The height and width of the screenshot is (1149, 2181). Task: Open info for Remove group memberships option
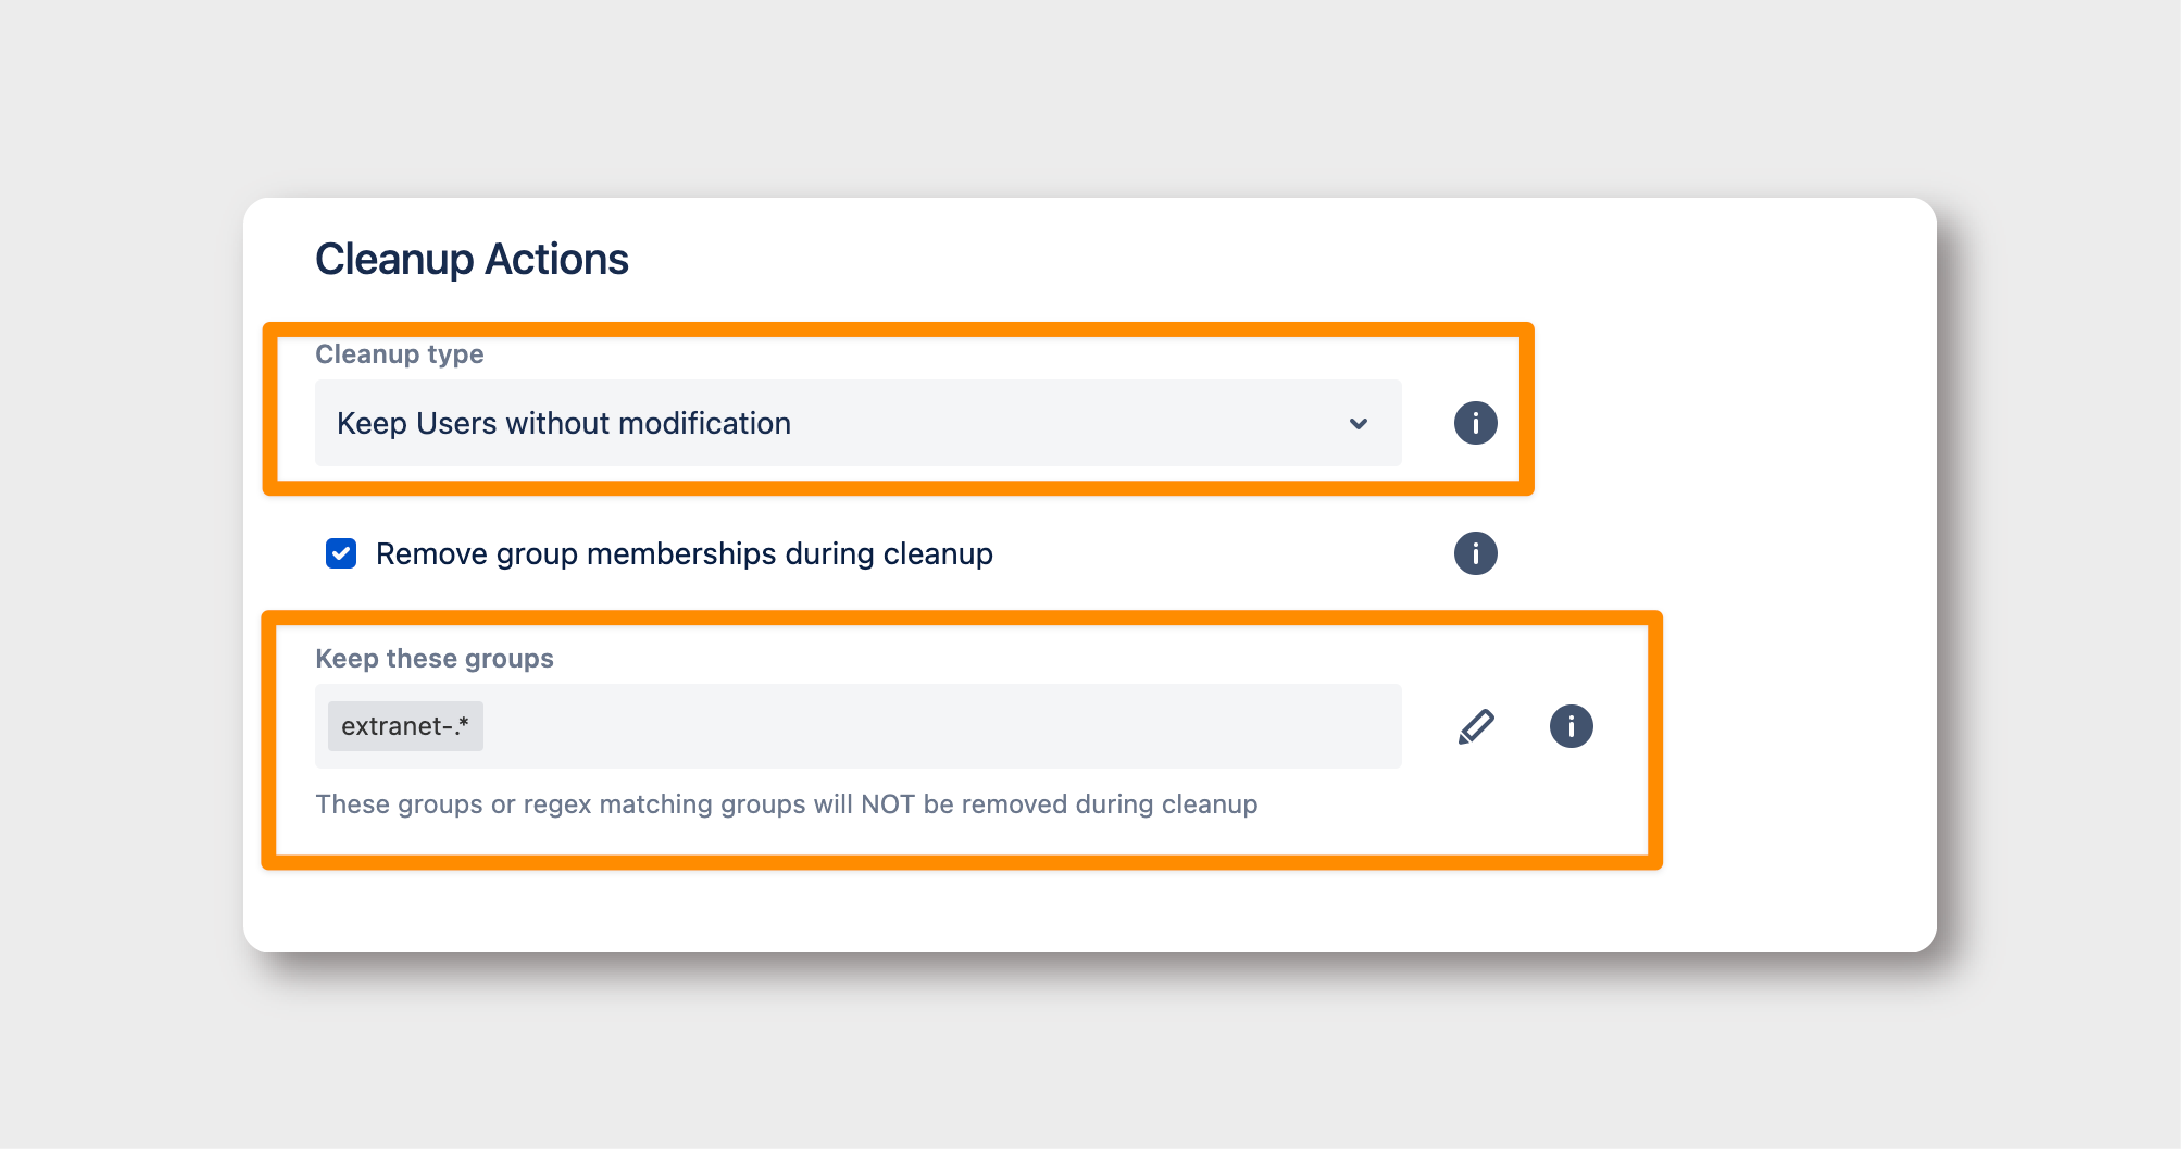1475,553
